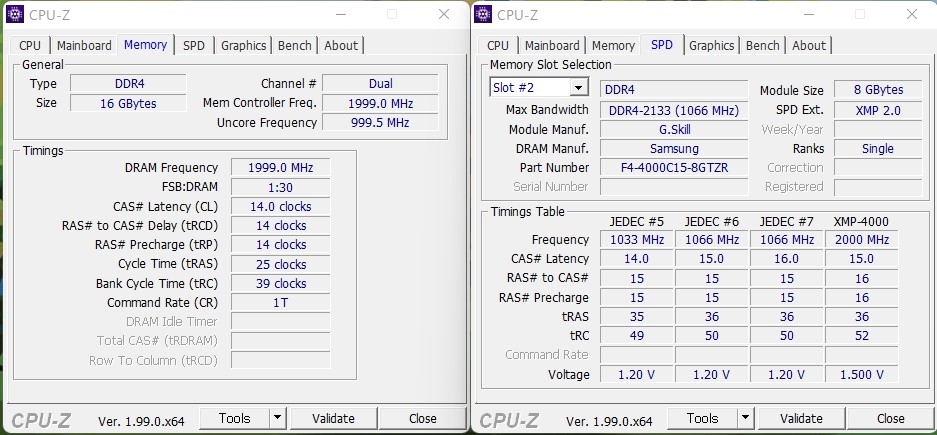
Task: Click the Bank Cycle Time value 39 clocks
Action: (x=280, y=283)
